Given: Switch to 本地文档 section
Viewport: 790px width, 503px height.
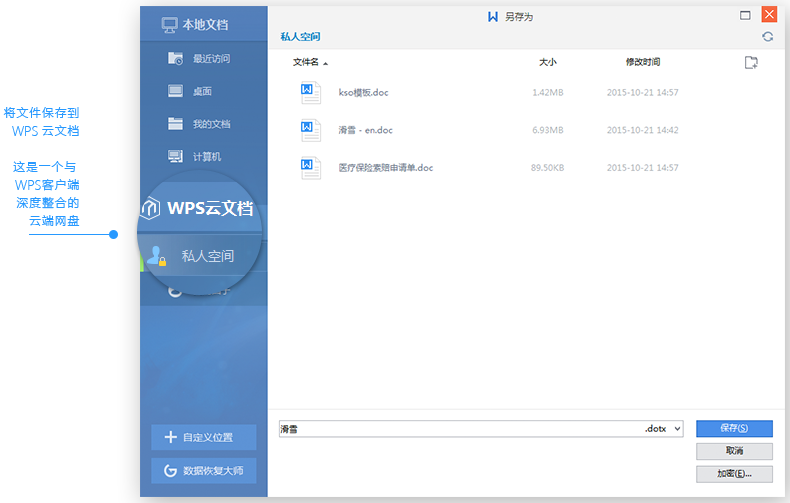Looking at the screenshot, I should coord(204,24).
